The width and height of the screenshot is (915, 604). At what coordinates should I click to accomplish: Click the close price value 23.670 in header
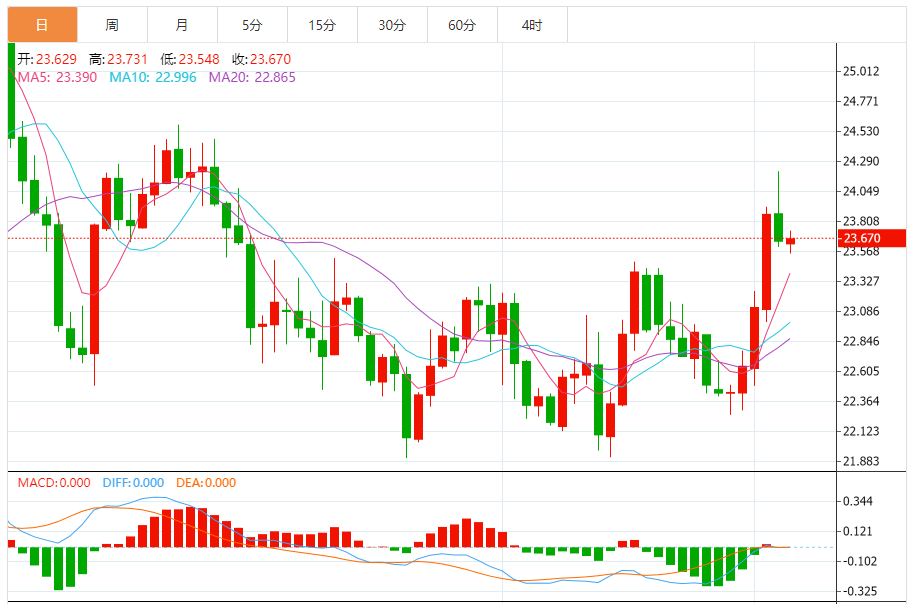click(270, 60)
